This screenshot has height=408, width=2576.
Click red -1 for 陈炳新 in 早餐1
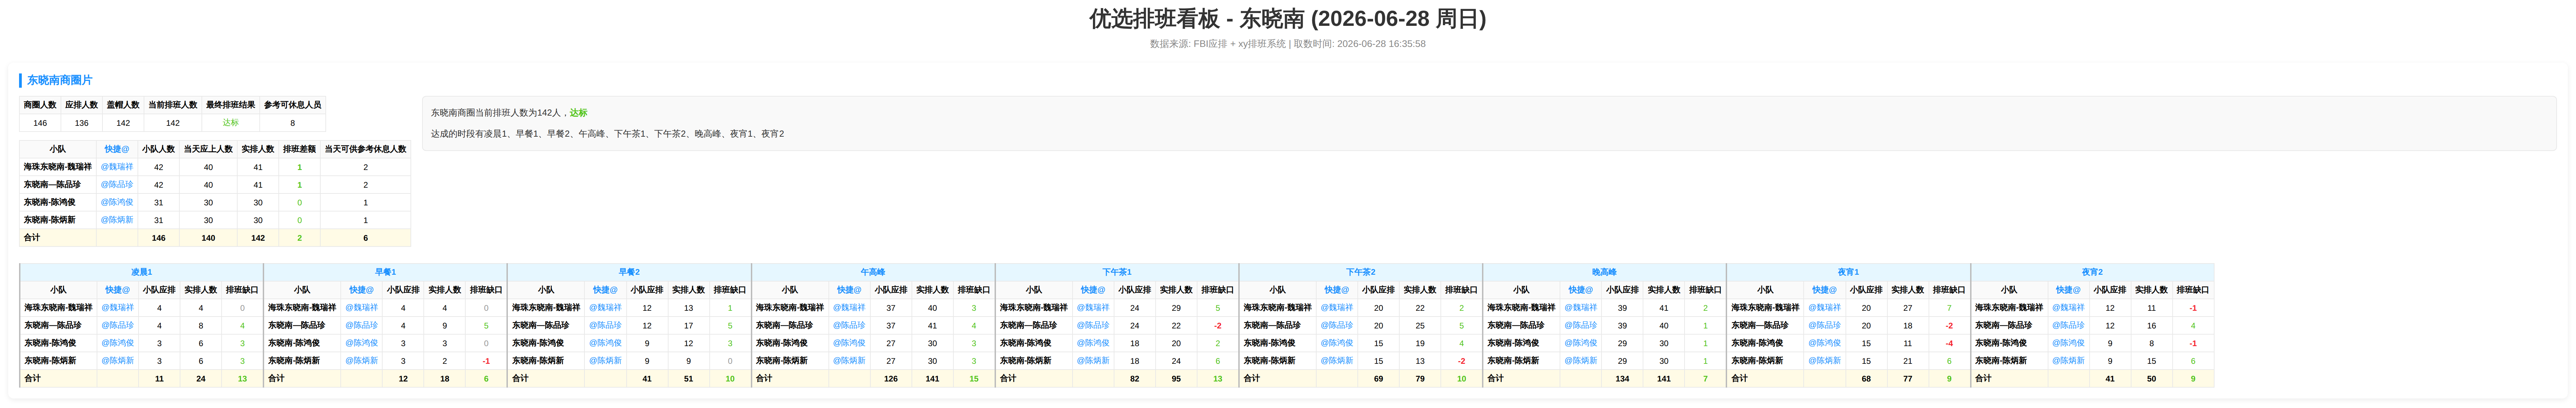[486, 361]
